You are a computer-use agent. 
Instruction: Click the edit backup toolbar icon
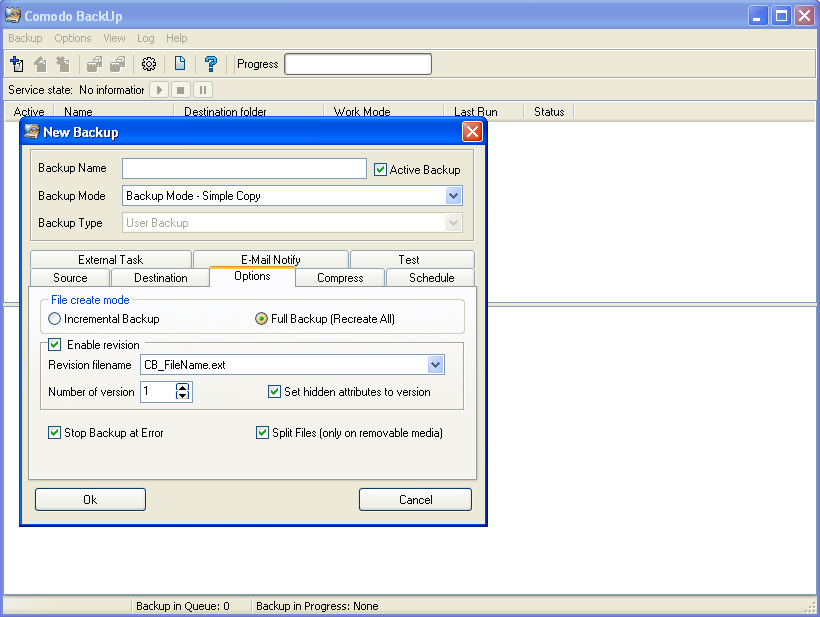click(40, 64)
